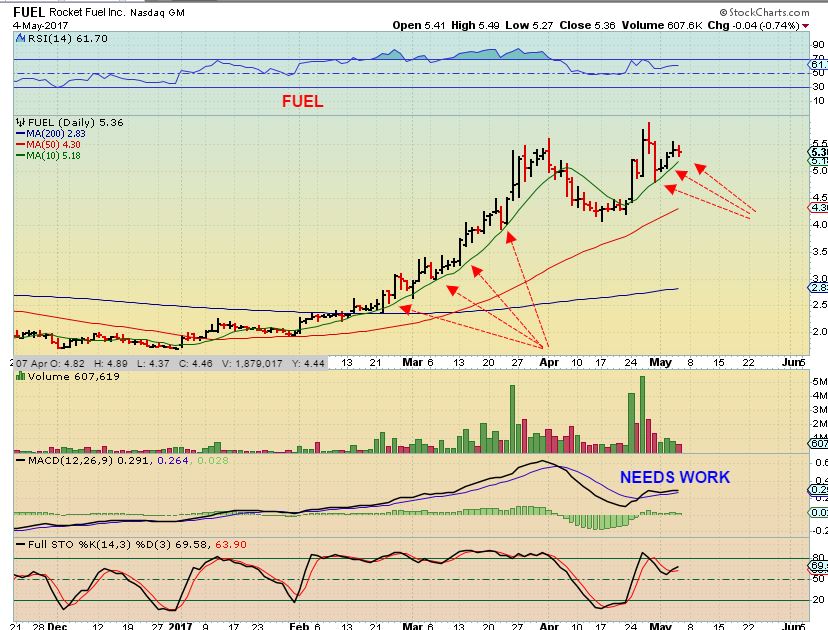The image size is (828, 630).
Task: Click the Y: 4.44 readout value
Action: pyautogui.click(x=306, y=363)
